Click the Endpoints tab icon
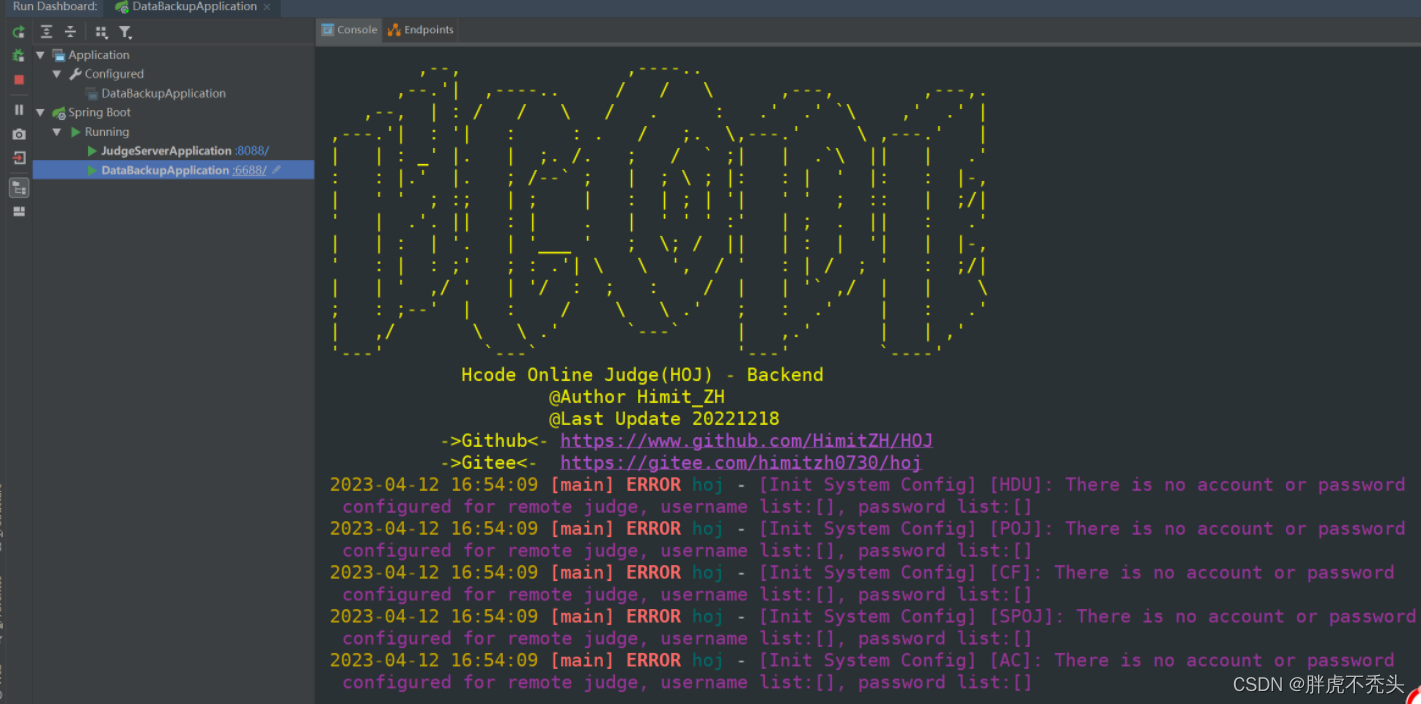This screenshot has height=704, width=1421. (394, 30)
